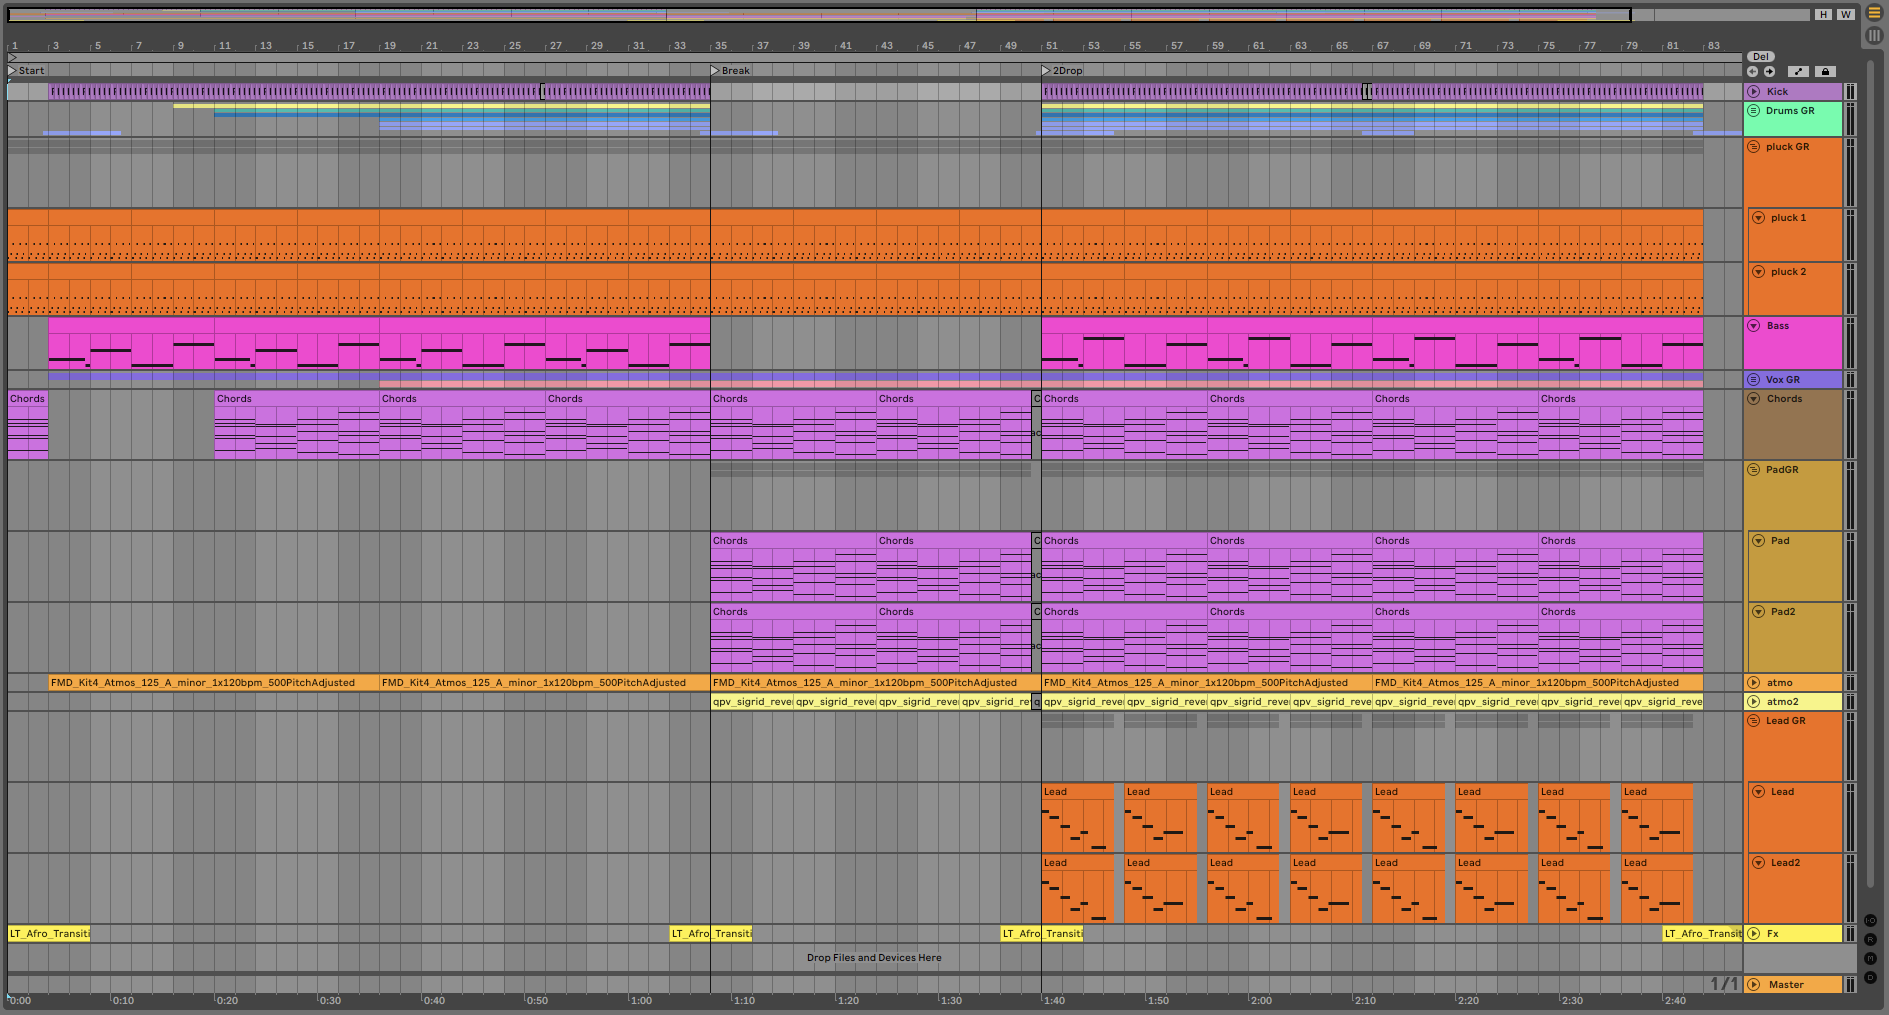The image size is (1889, 1015).
Task: Select the Kick track title
Action: (x=1777, y=91)
